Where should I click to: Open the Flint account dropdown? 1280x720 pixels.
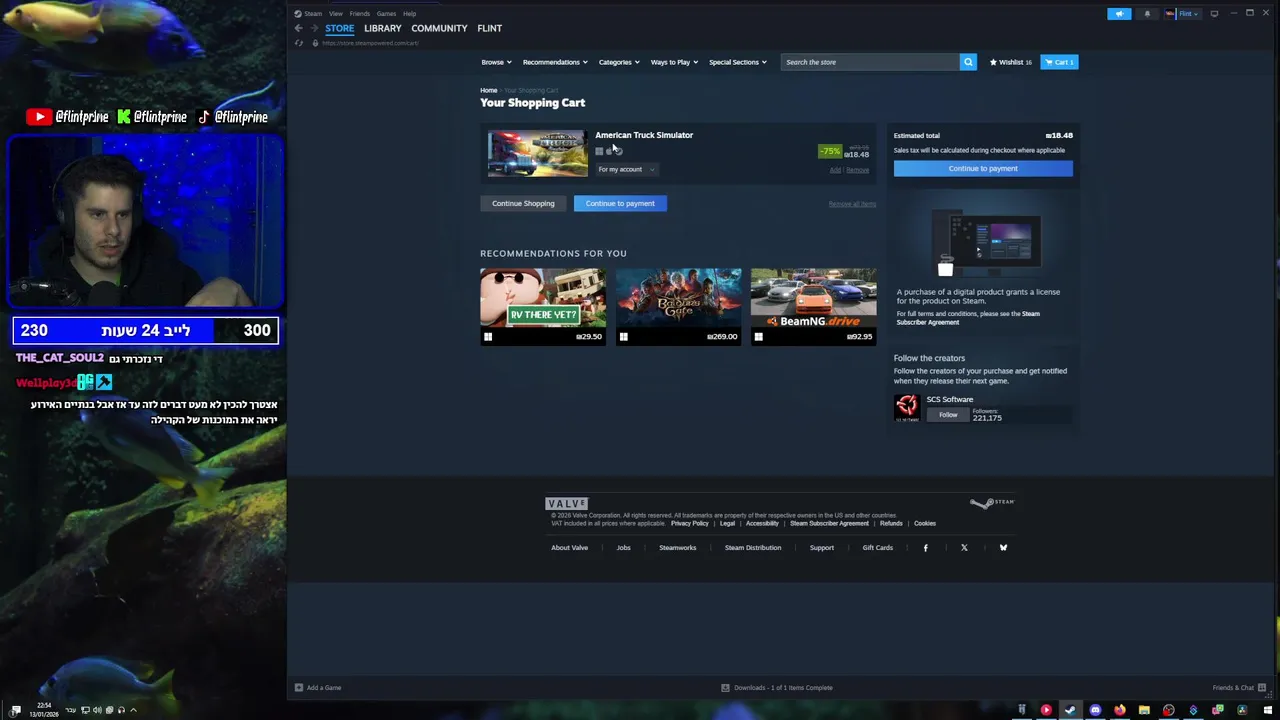[x=1183, y=14]
